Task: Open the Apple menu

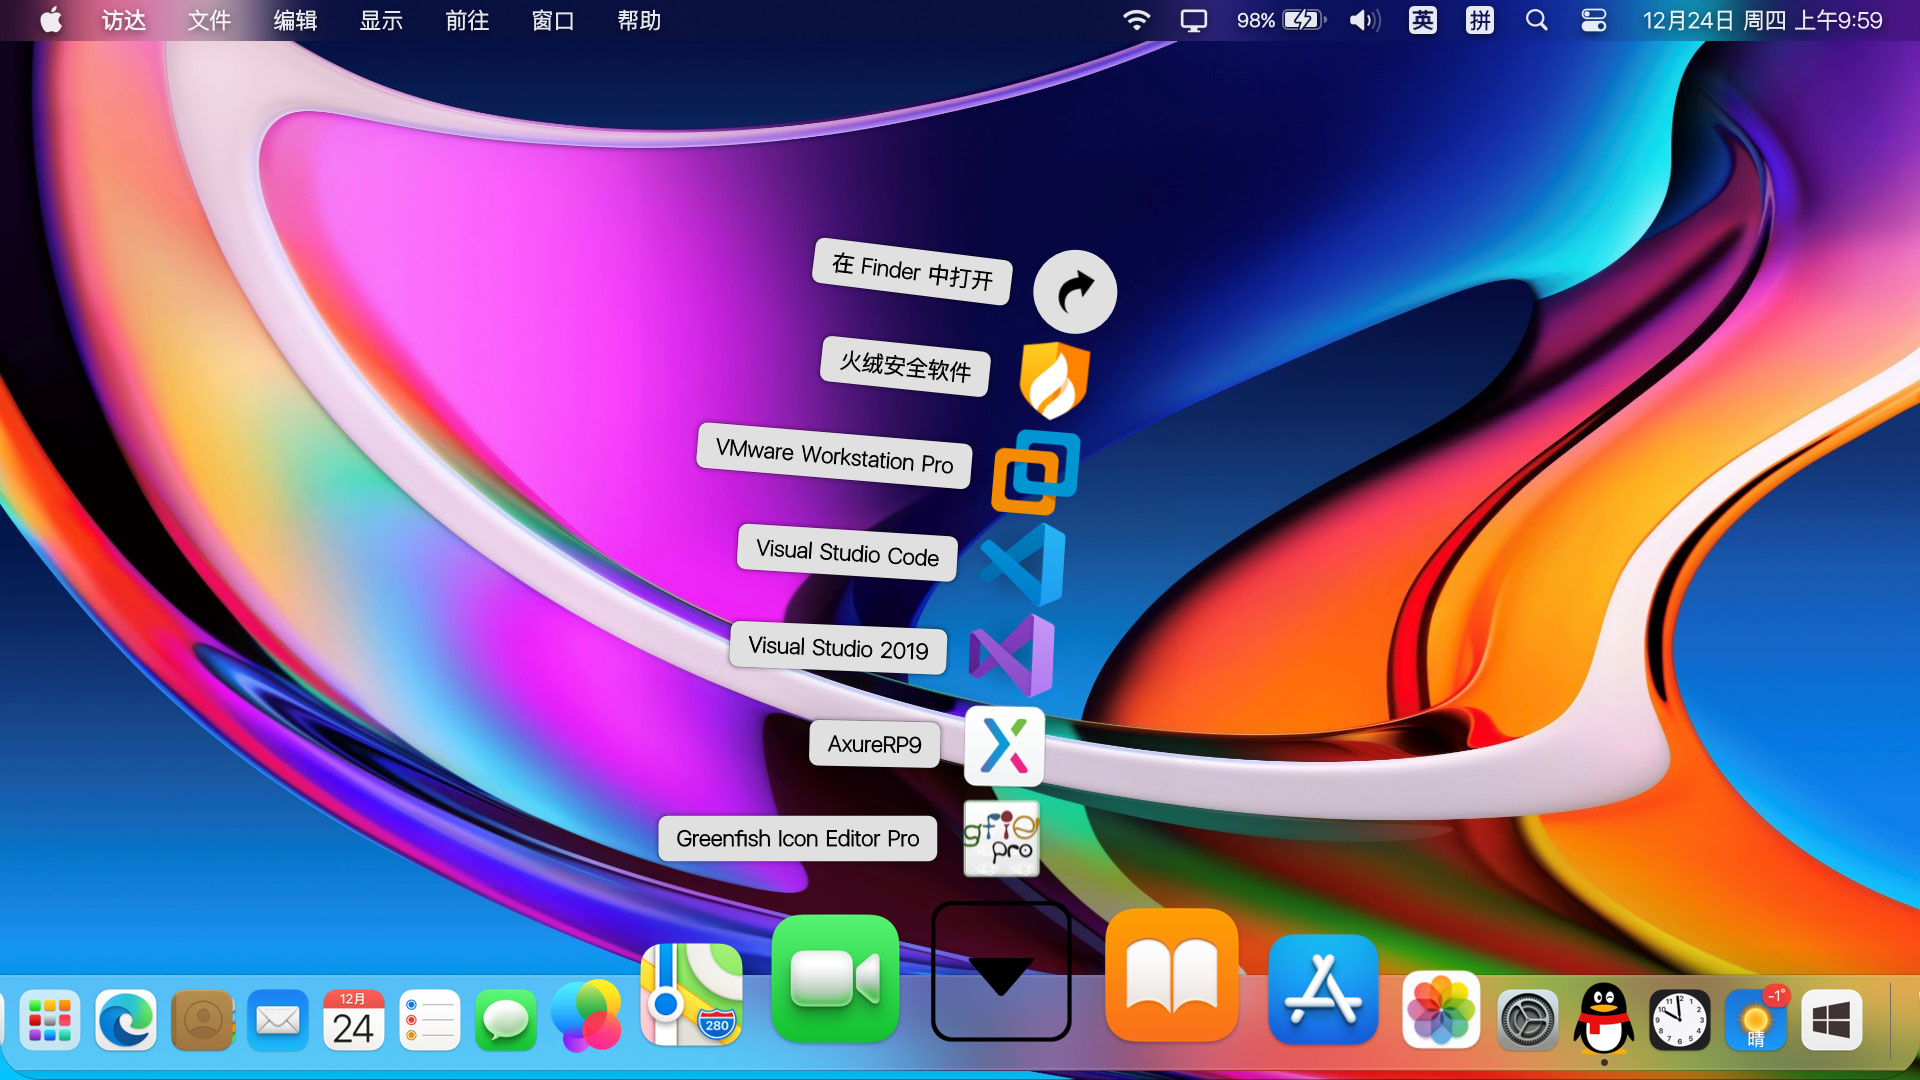Action: (51, 20)
